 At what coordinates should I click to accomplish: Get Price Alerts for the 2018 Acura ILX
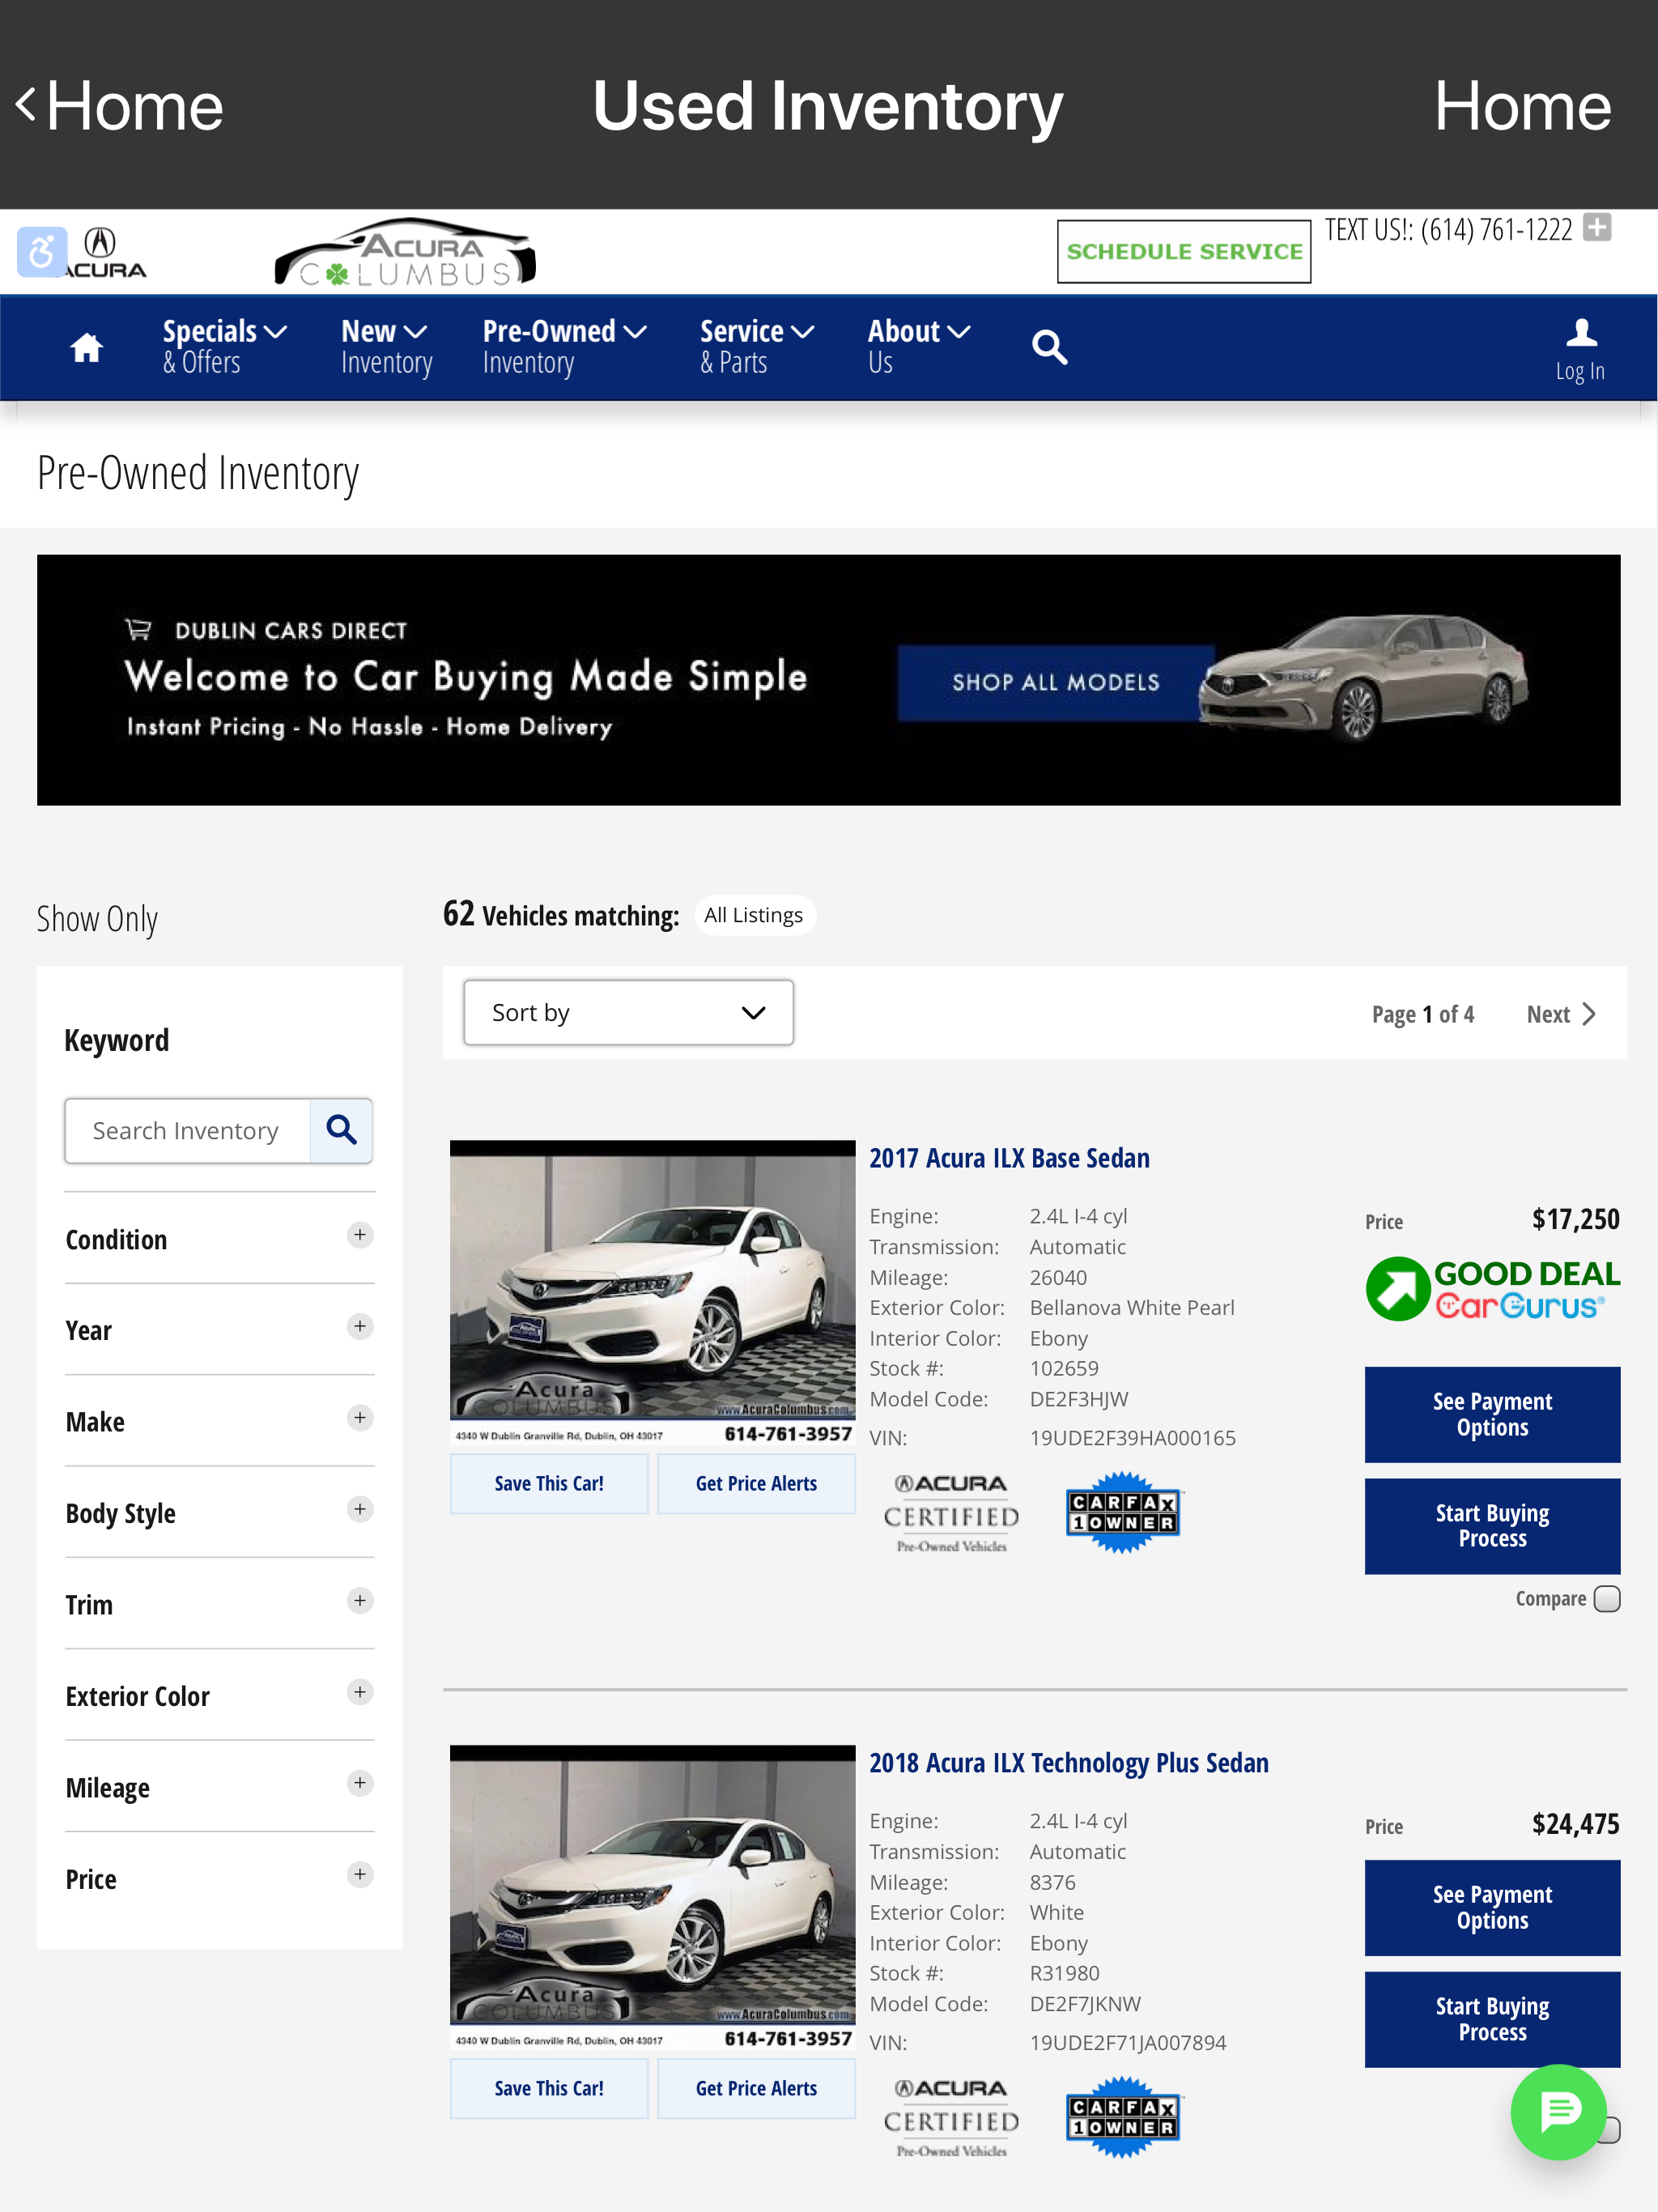click(756, 2088)
